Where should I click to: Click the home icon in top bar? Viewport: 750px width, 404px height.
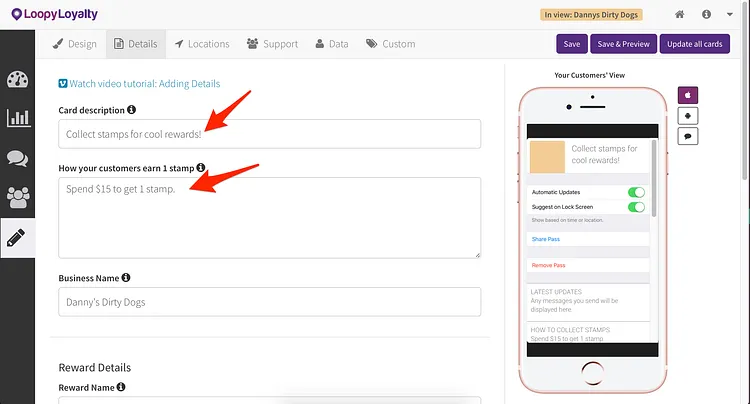click(x=679, y=14)
